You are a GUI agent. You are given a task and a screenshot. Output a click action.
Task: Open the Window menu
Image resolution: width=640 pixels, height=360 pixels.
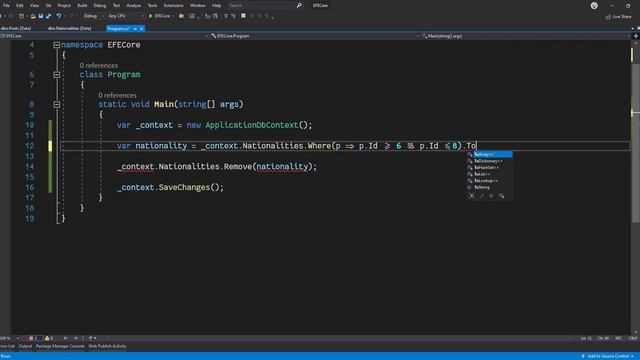pyautogui.click(x=198, y=5)
